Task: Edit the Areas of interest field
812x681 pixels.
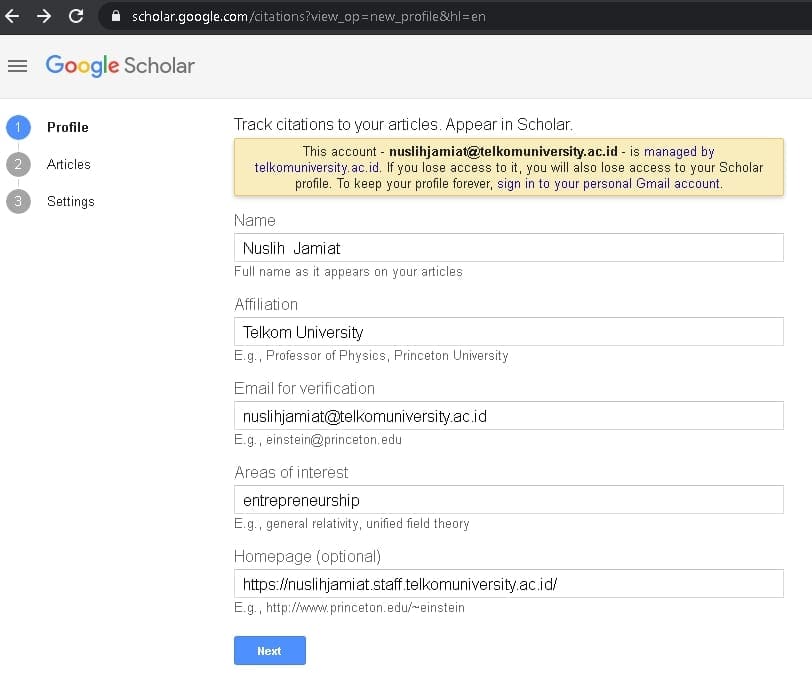Action: click(509, 500)
